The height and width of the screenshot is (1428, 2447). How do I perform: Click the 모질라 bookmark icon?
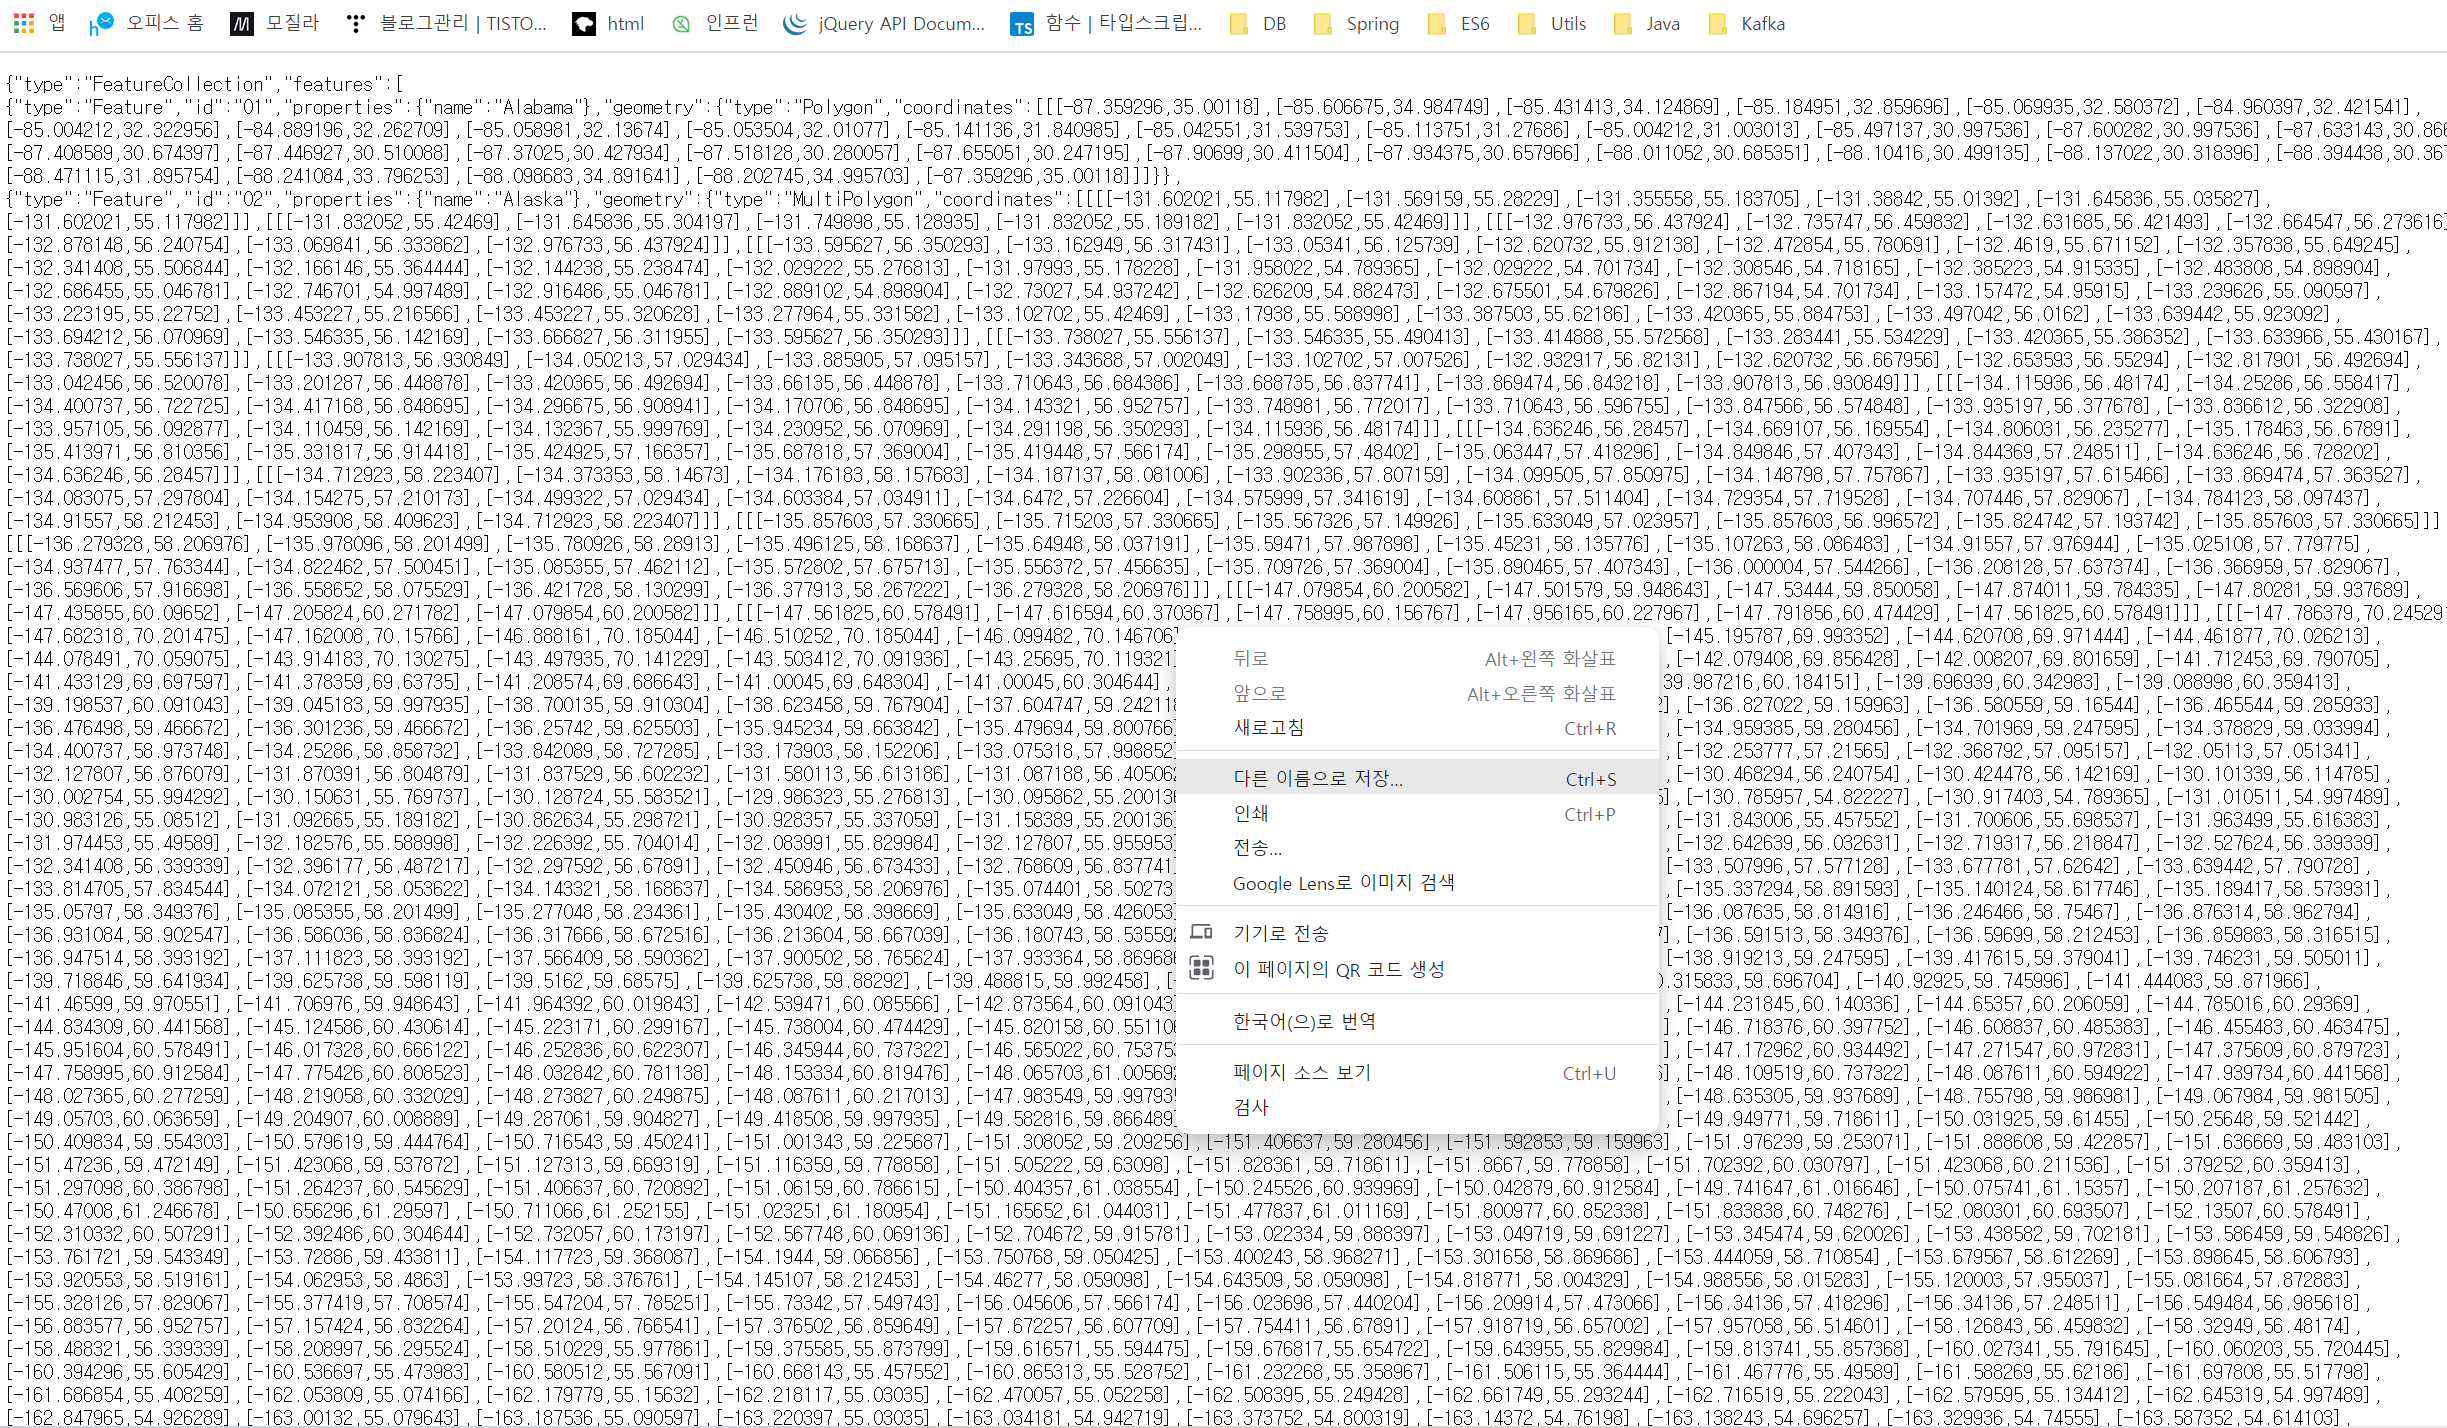[x=242, y=24]
